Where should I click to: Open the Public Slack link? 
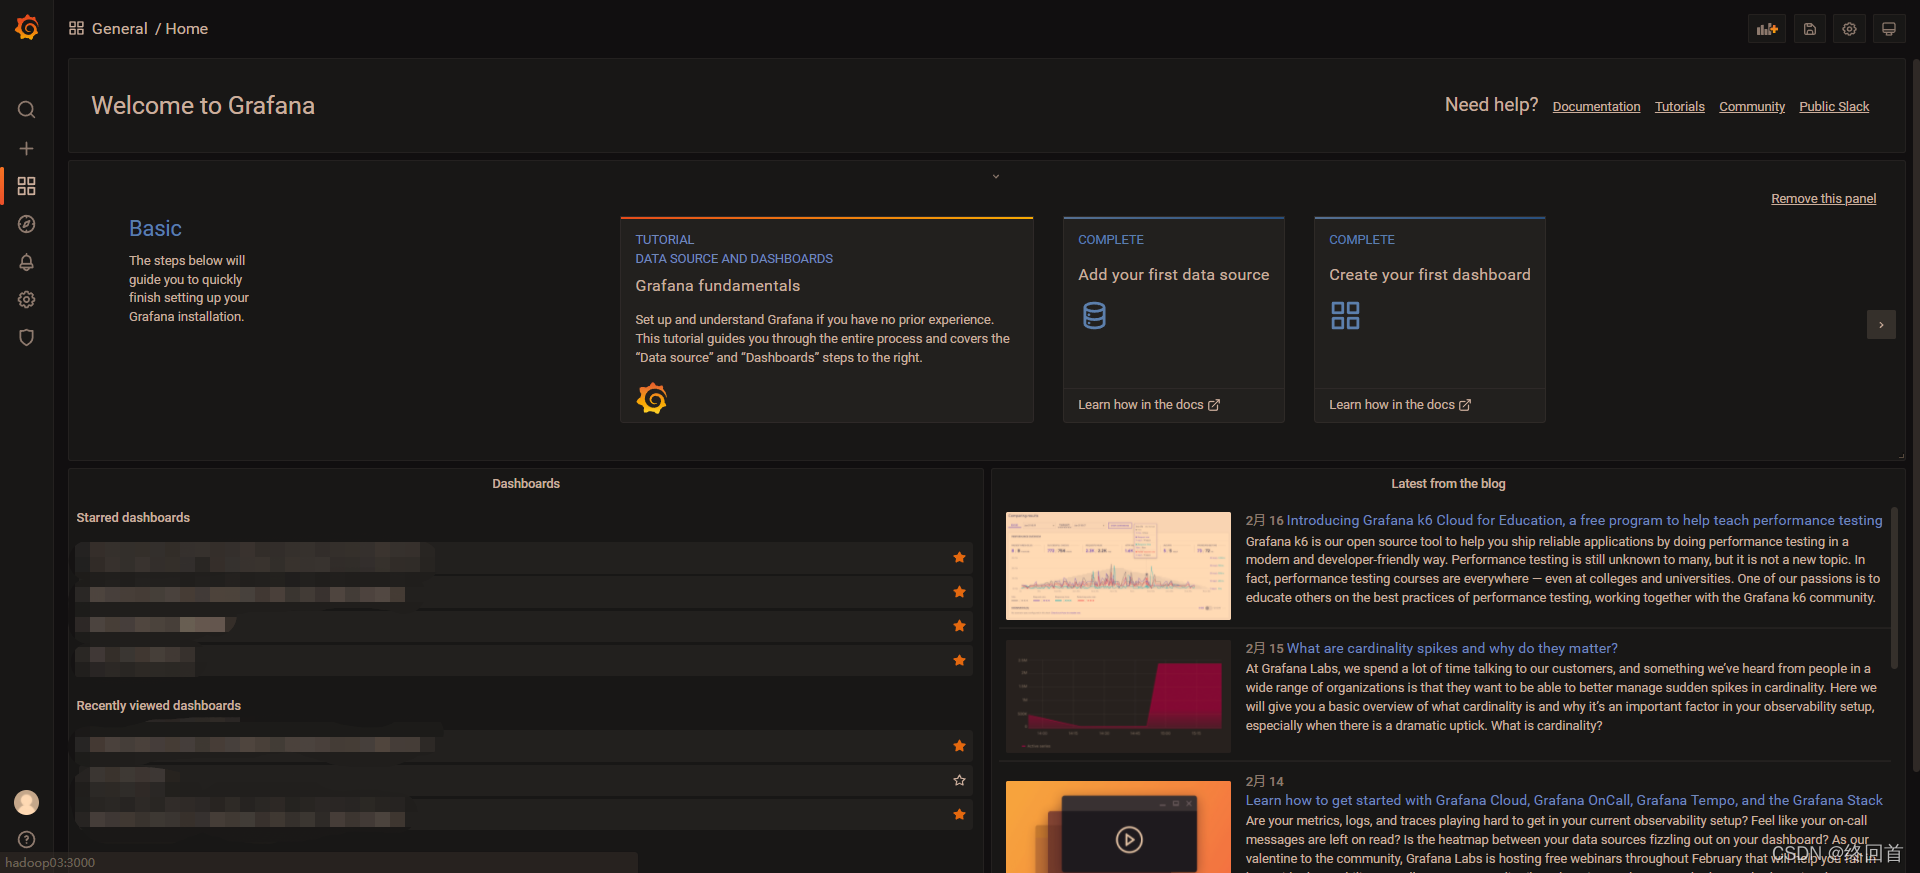pos(1834,107)
